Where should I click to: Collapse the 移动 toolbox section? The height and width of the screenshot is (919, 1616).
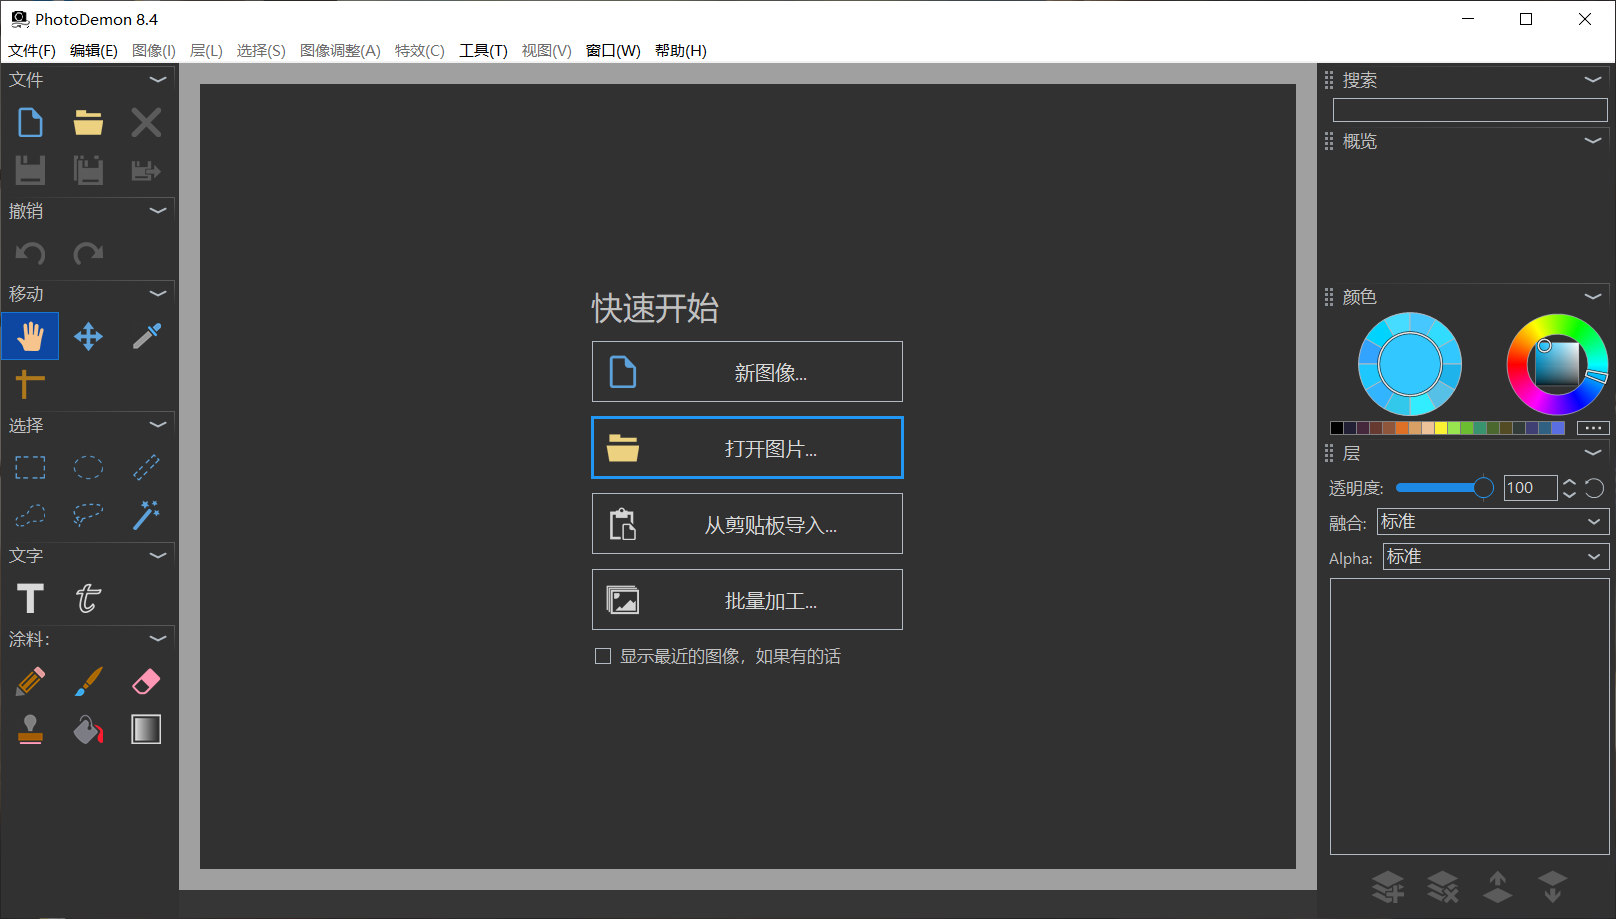tap(158, 293)
